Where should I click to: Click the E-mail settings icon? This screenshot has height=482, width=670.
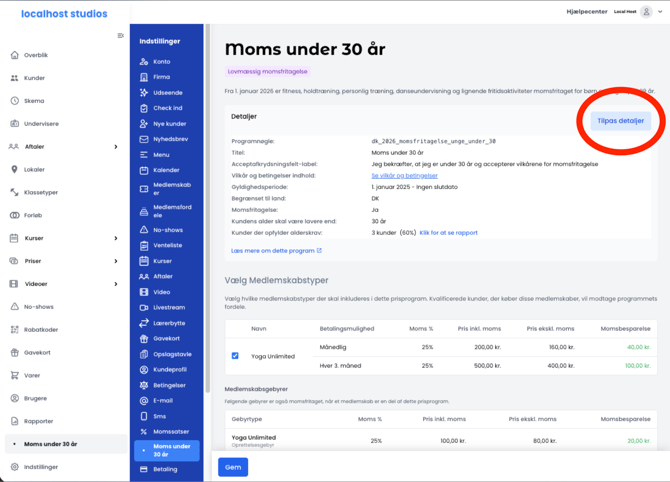(144, 401)
